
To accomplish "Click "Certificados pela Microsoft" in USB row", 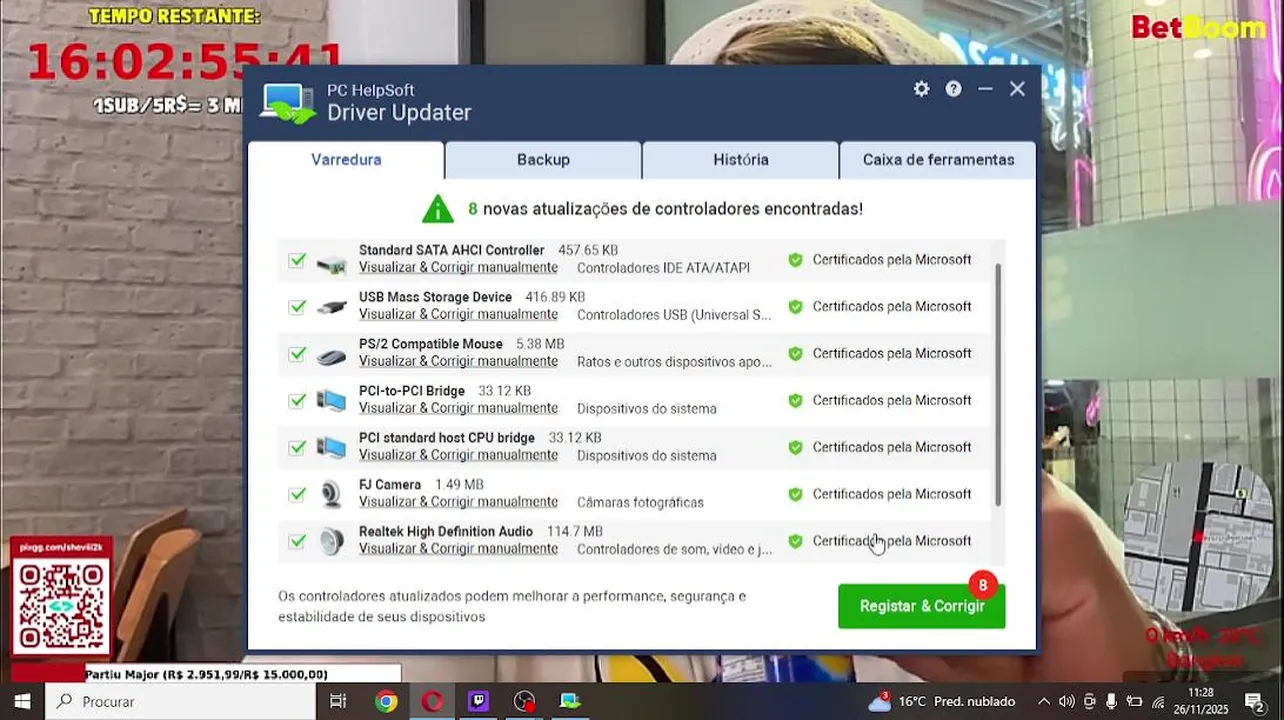I will [892, 307].
